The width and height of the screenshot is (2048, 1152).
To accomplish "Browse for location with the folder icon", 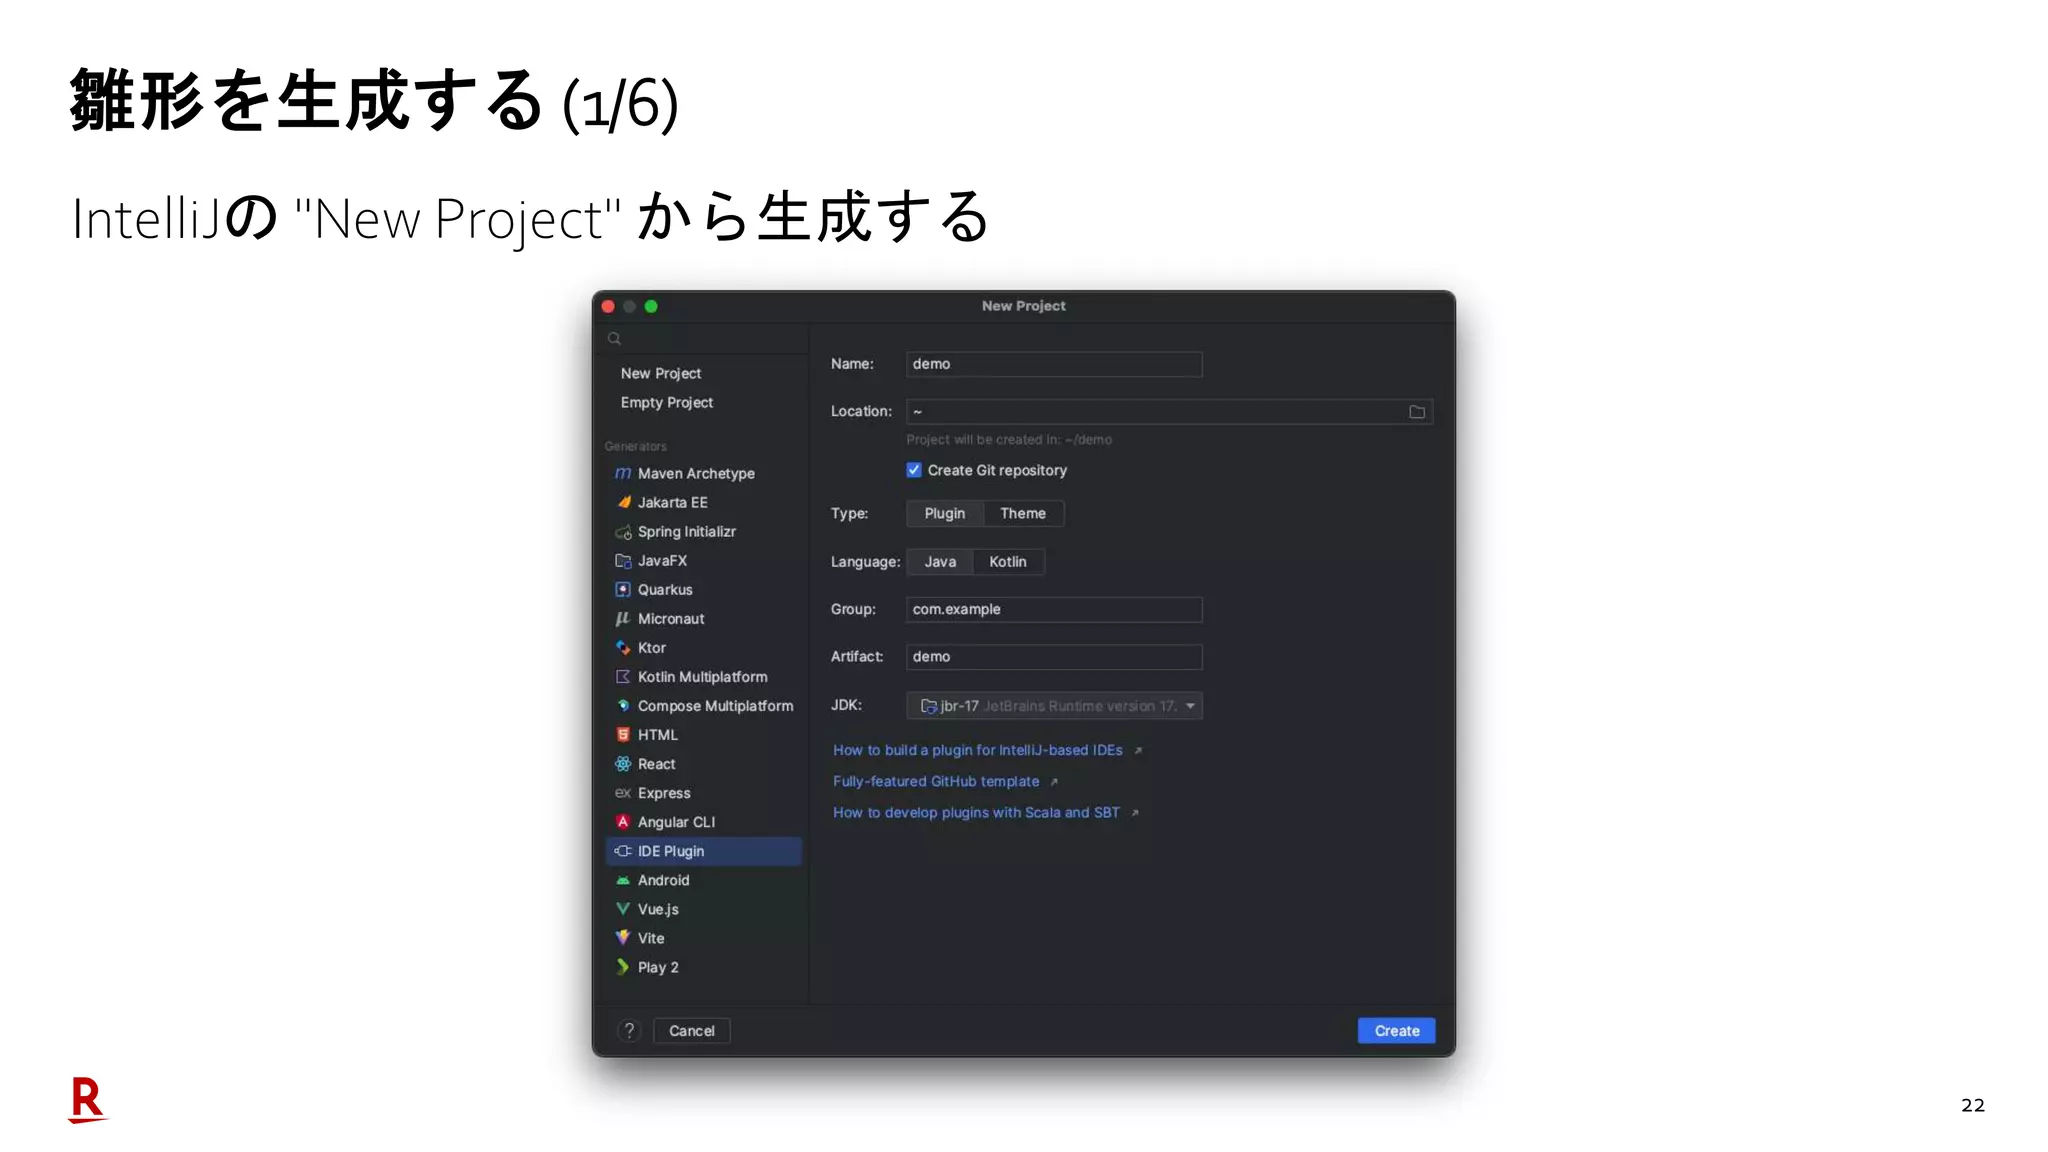I will pyautogui.click(x=1417, y=412).
